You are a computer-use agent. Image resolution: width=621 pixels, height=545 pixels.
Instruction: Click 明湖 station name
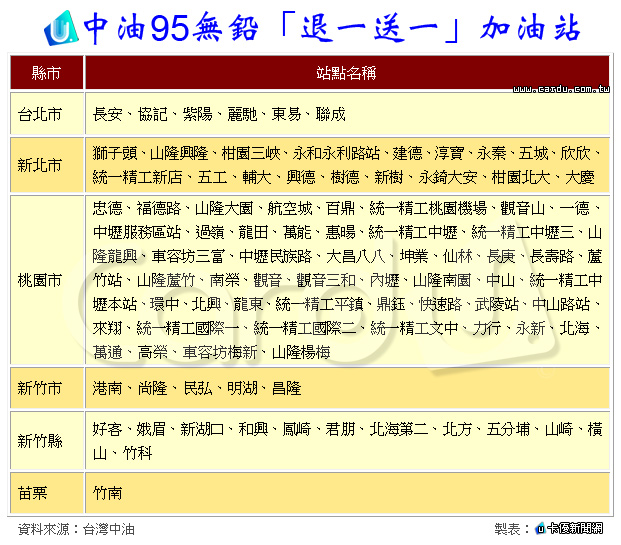[x=242, y=388]
